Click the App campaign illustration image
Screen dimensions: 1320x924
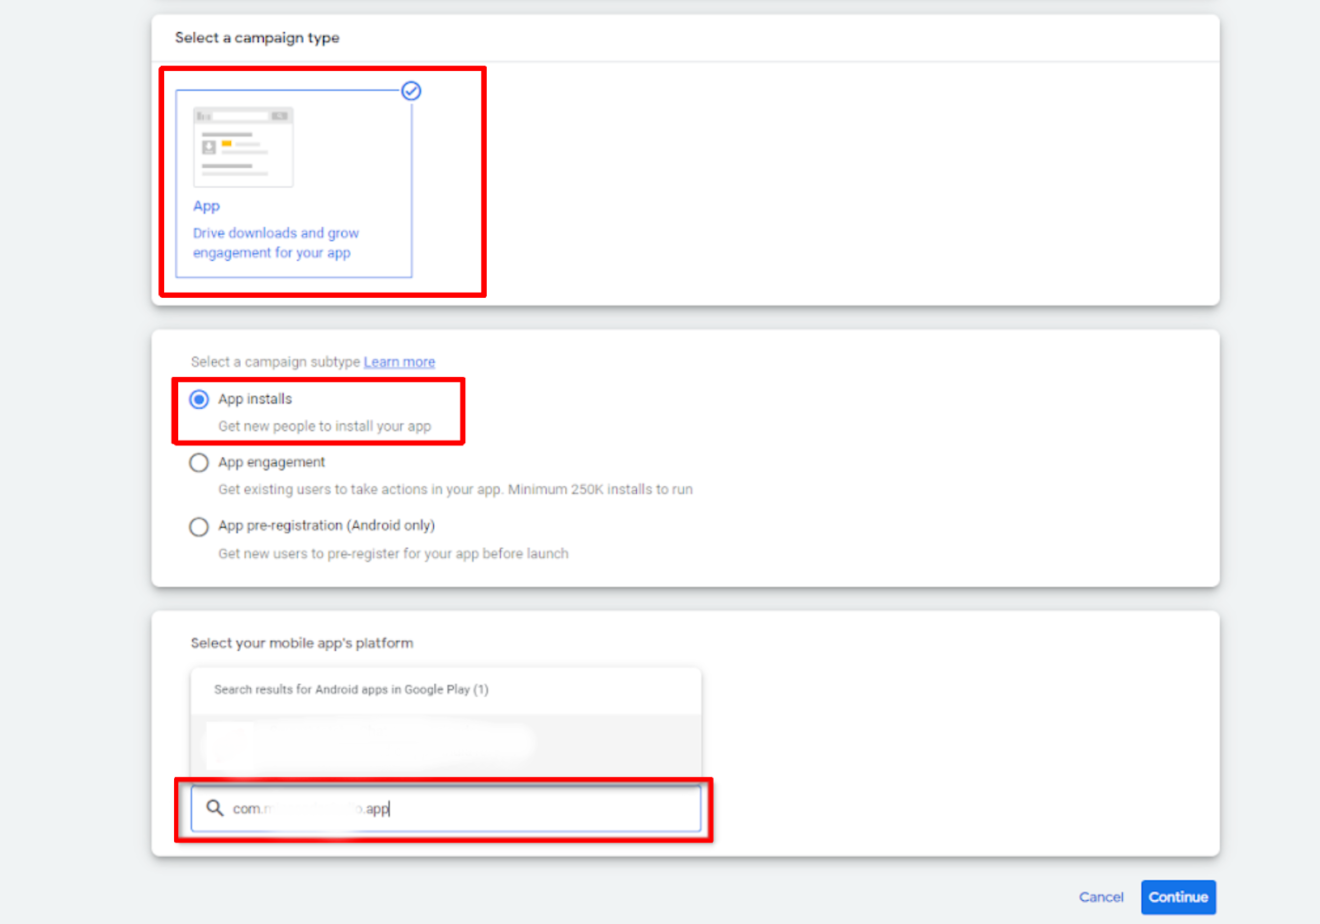click(243, 147)
